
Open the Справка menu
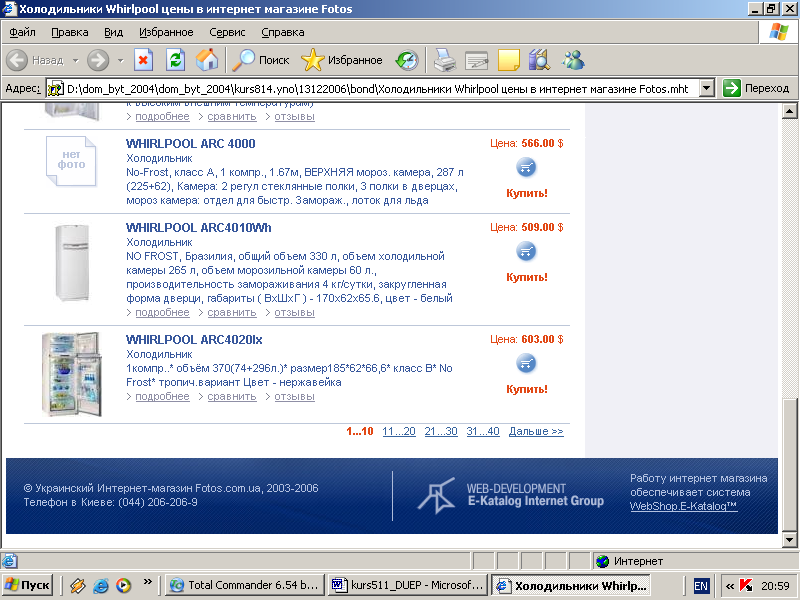tap(283, 32)
